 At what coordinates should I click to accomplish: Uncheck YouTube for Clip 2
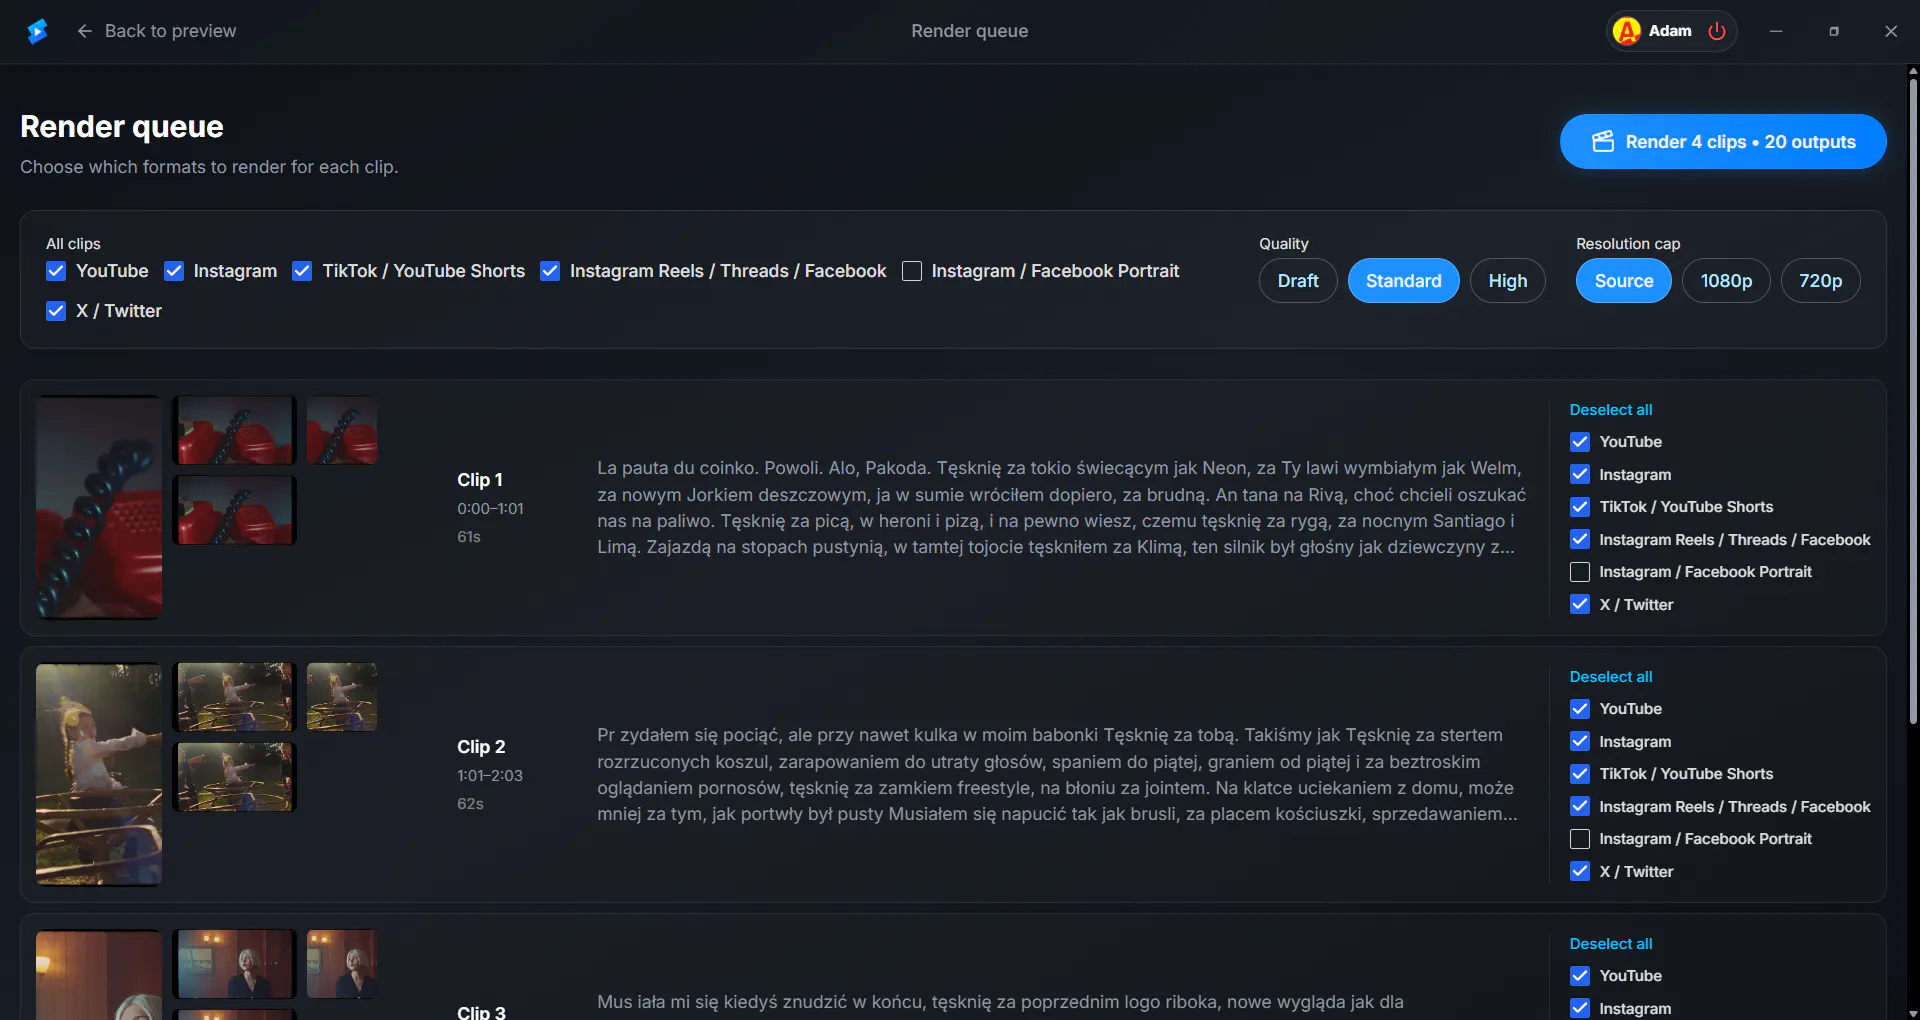(1580, 709)
